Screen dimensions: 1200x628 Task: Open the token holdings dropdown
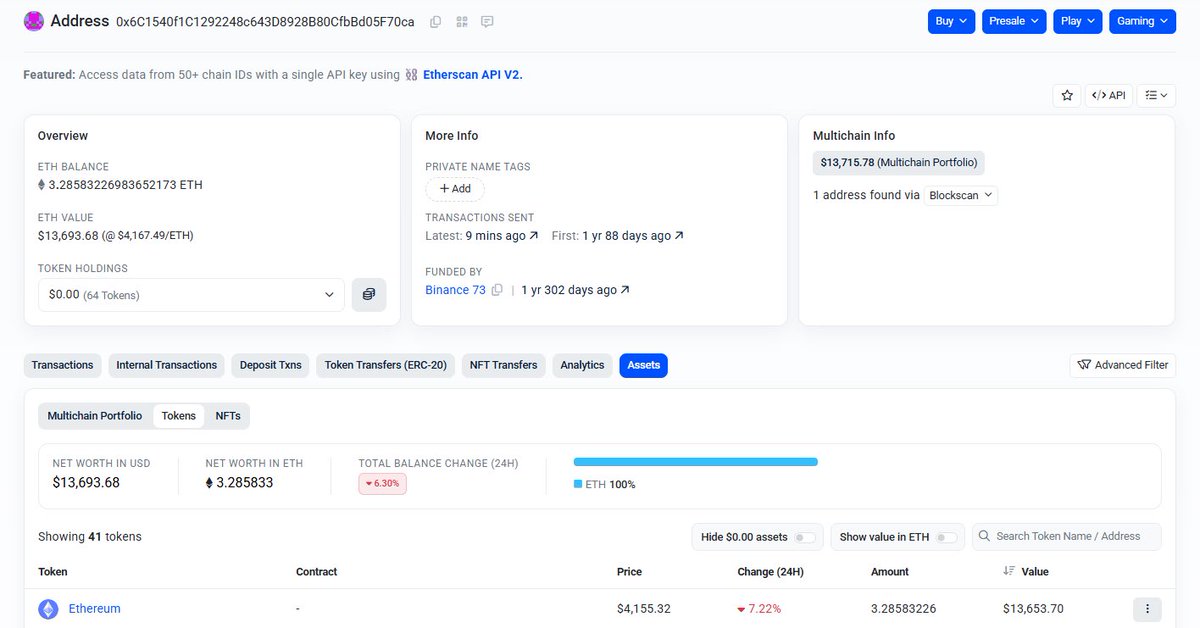191,295
